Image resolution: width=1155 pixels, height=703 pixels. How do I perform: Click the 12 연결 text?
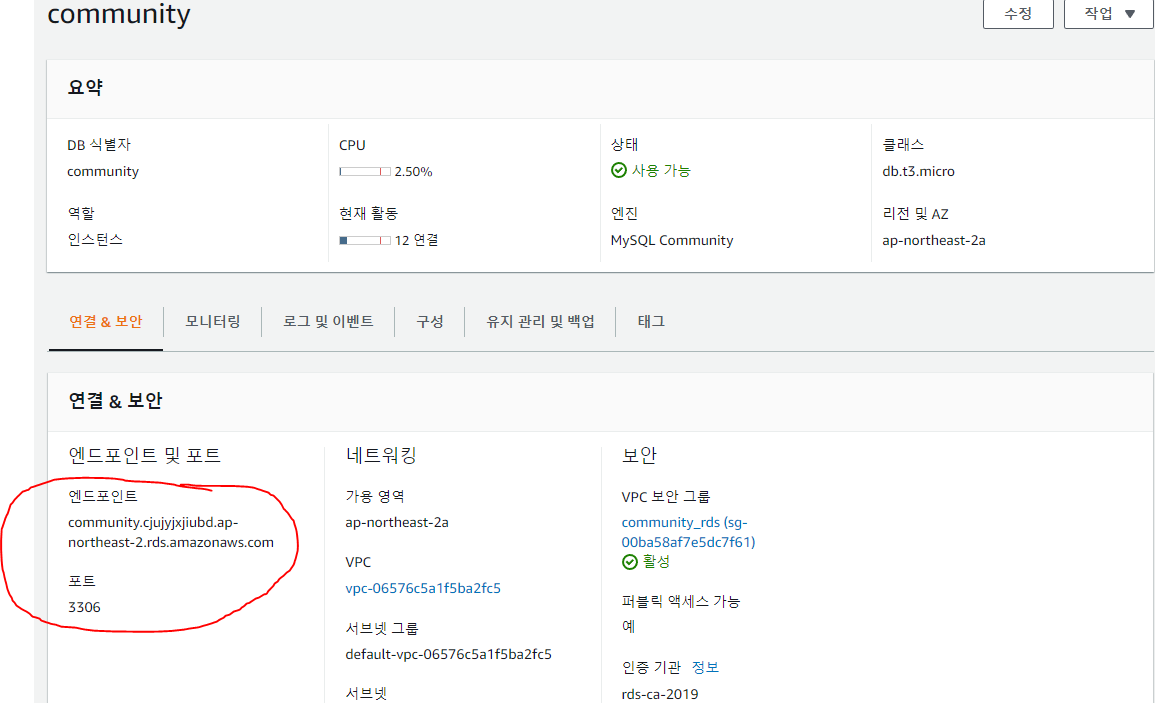(416, 240)
